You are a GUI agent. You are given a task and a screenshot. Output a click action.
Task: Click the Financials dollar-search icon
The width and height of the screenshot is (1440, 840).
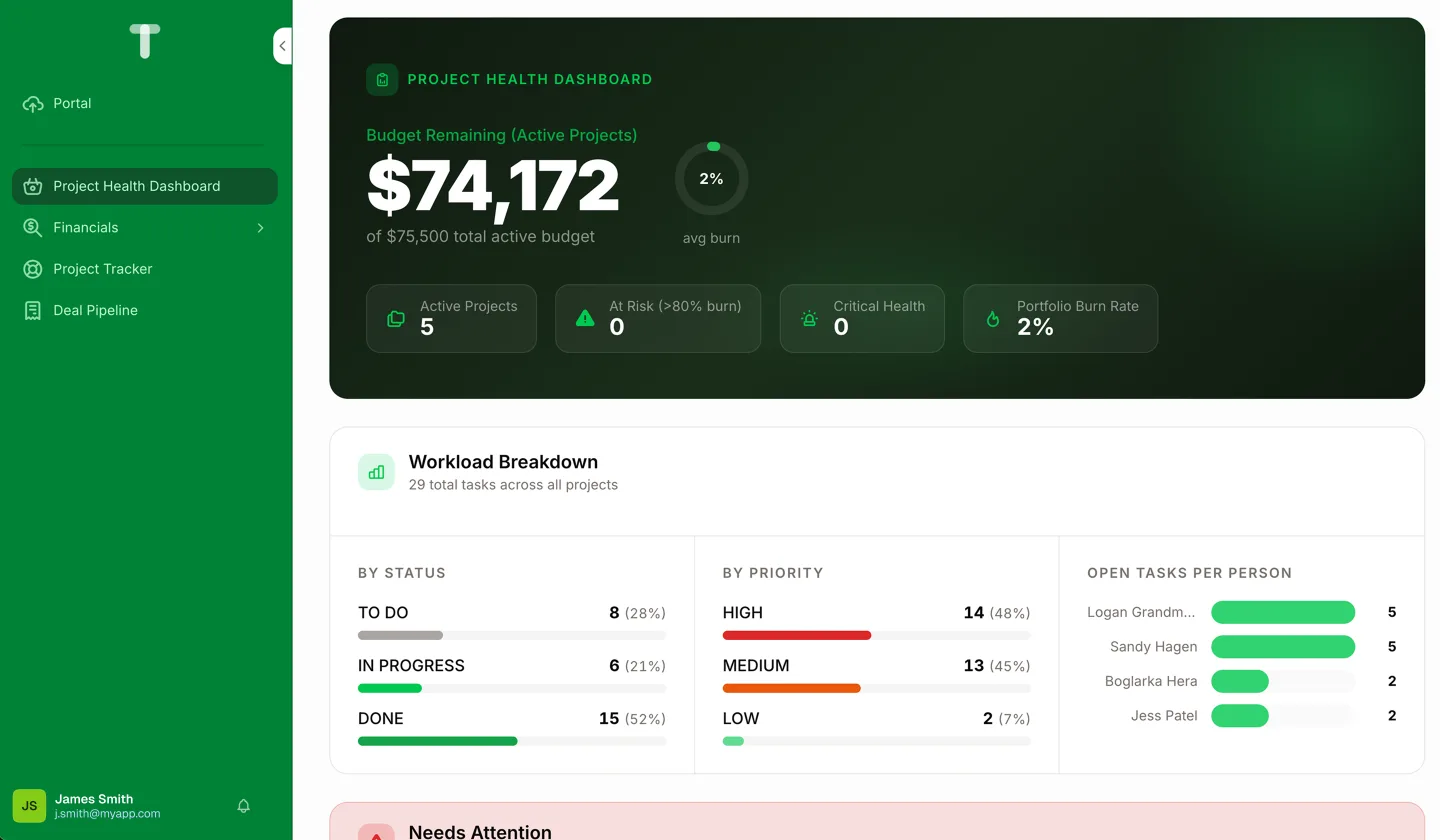point(33,228)
